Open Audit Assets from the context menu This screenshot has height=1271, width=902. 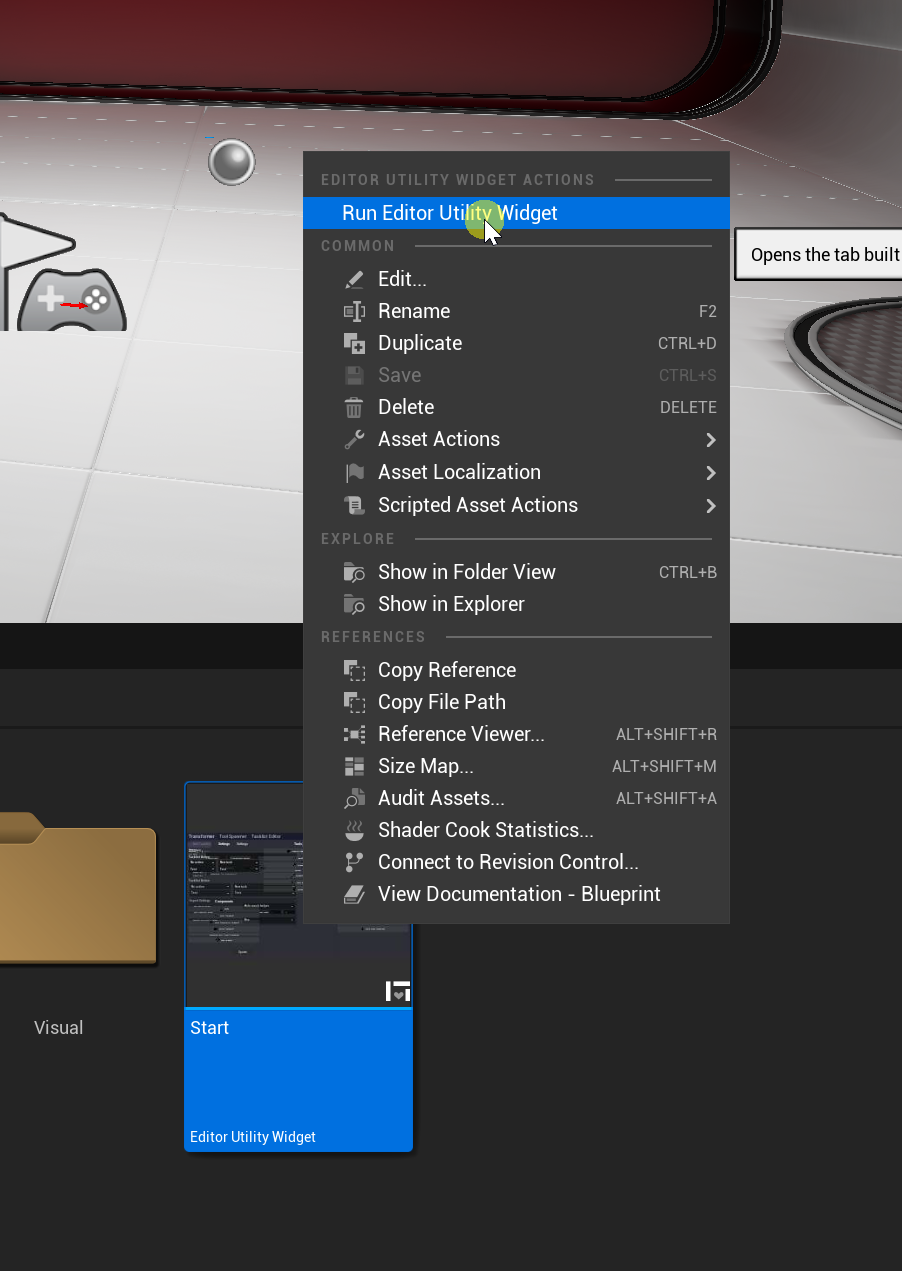click(440, 798)
